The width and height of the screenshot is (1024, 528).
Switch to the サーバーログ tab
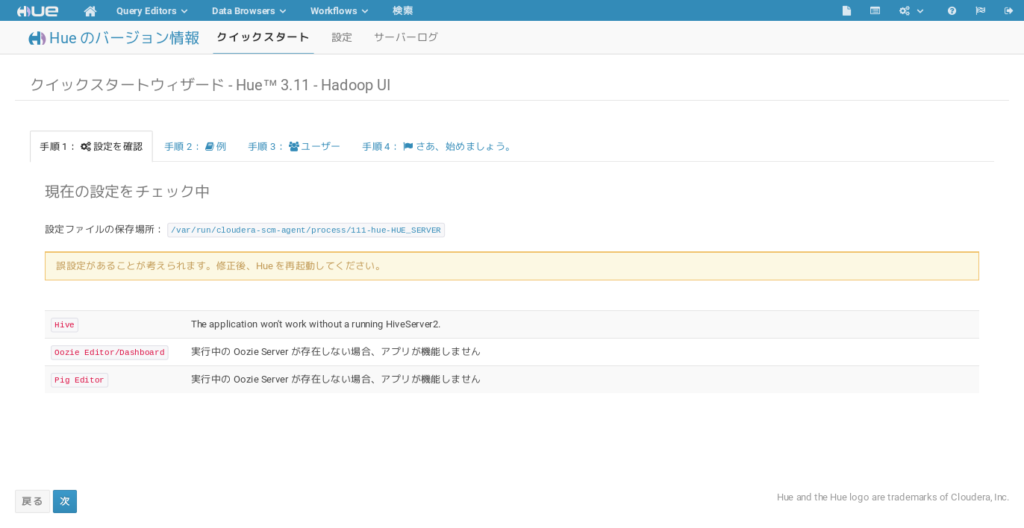[406, 37]
